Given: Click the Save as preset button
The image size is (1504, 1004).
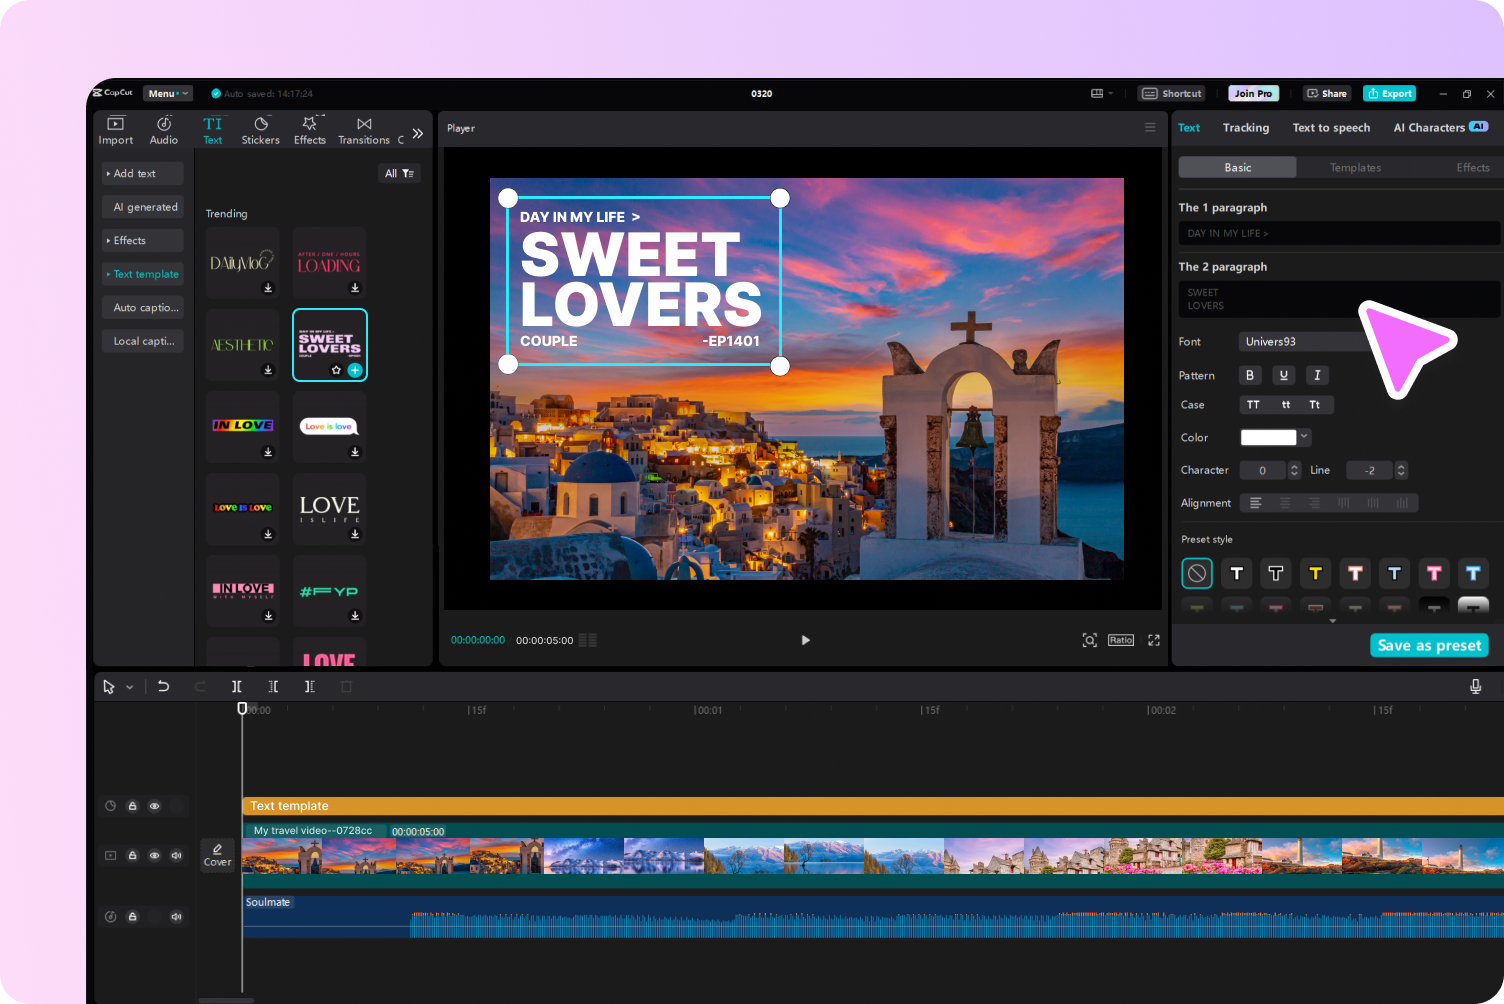Looking at the screenshot, I should coord(1429,645).
